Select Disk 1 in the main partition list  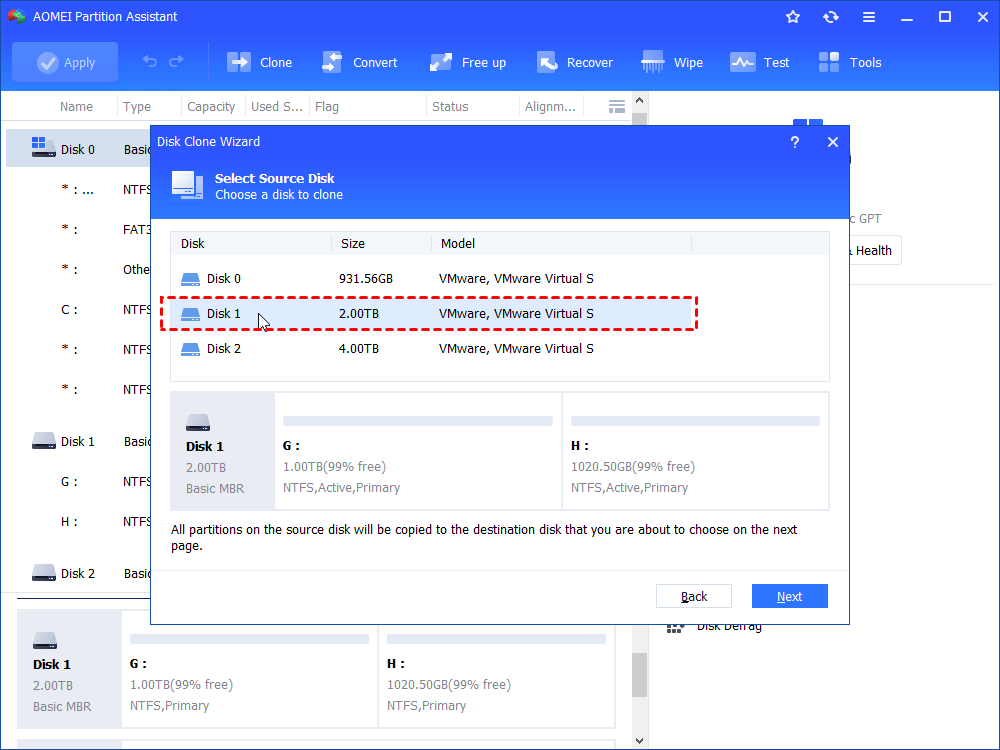pos(78,441)
